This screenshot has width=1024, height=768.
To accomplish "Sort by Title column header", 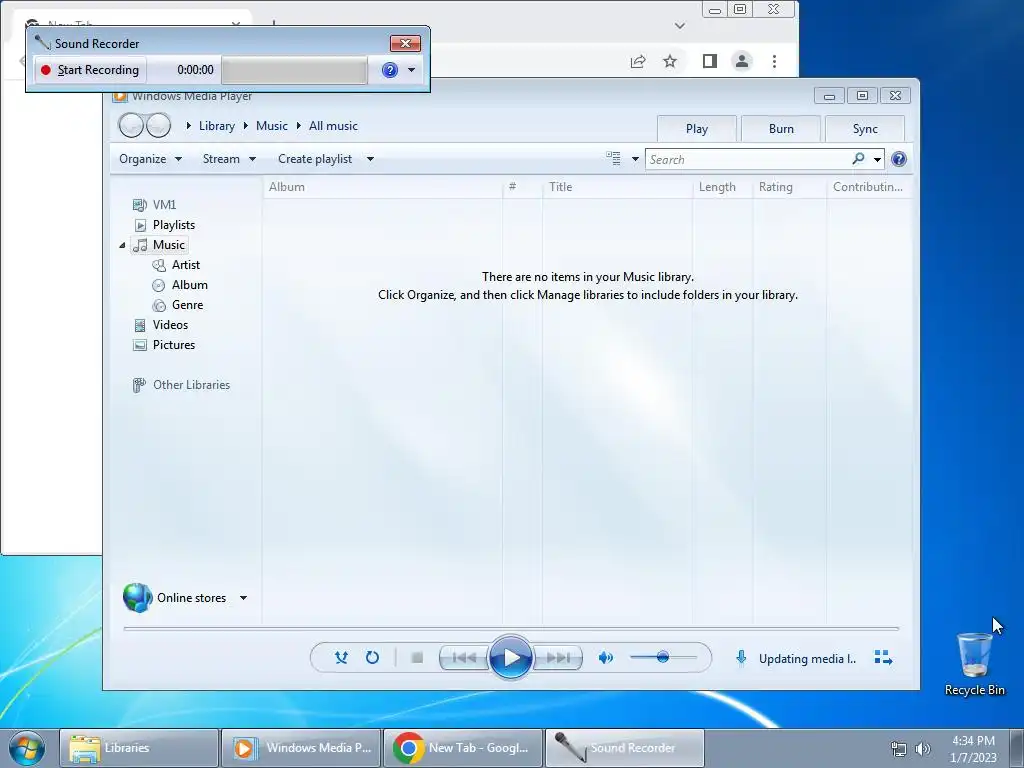I will (x=617, y=187).
